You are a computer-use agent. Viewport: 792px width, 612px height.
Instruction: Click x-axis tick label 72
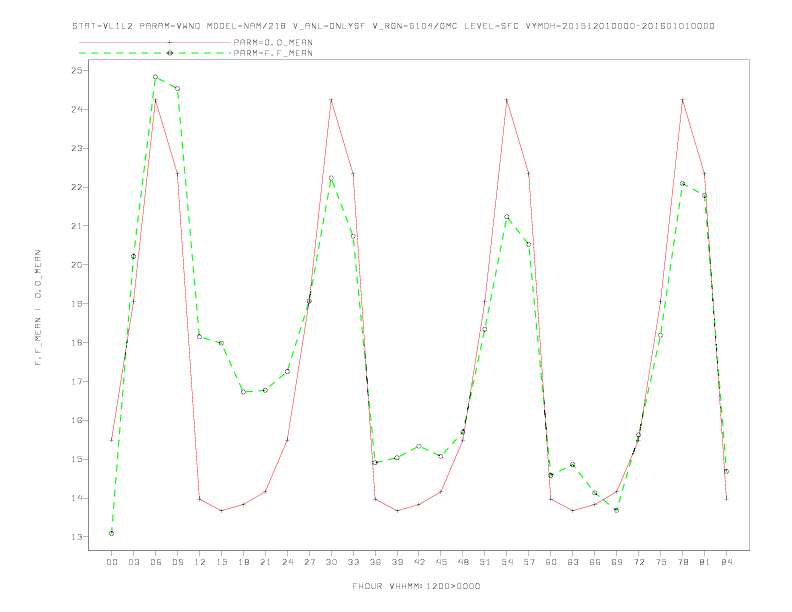pos(638,562)
